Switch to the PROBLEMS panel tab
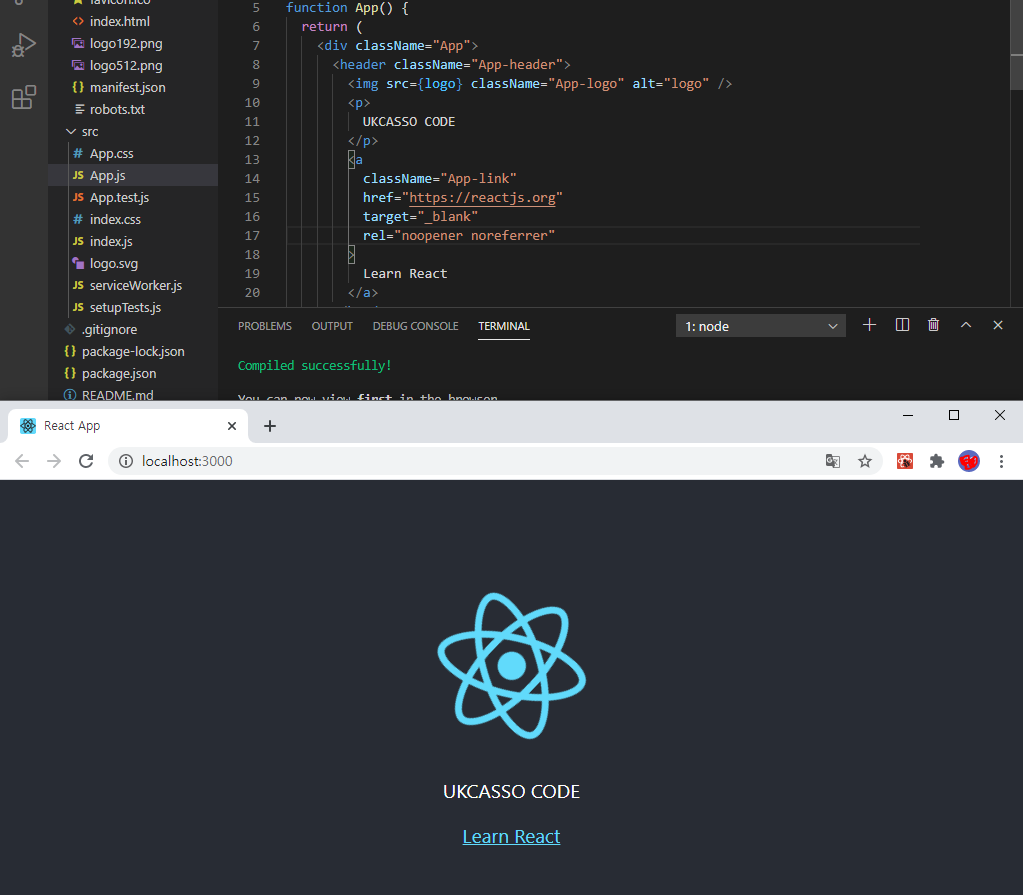 265,326
